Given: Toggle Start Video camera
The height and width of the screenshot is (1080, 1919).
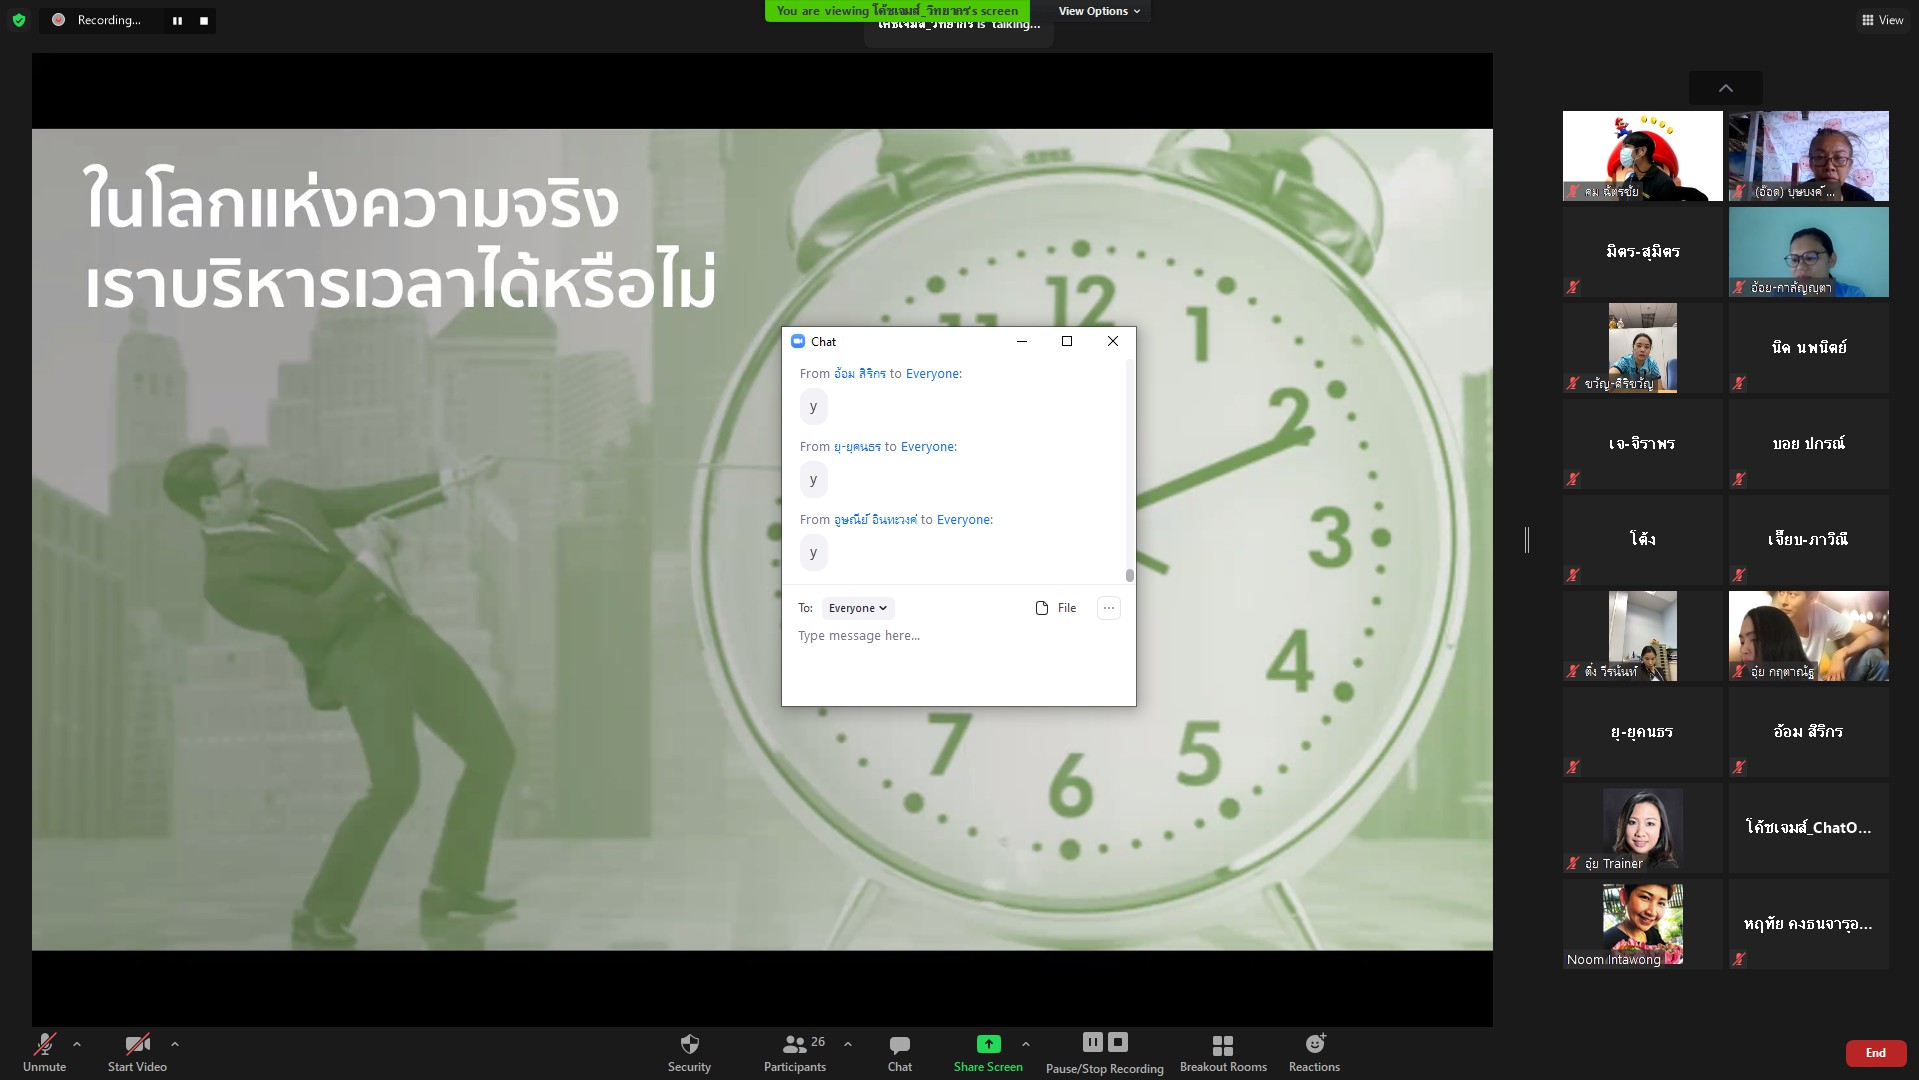Looking at the screenshot, I should 137,1045.
